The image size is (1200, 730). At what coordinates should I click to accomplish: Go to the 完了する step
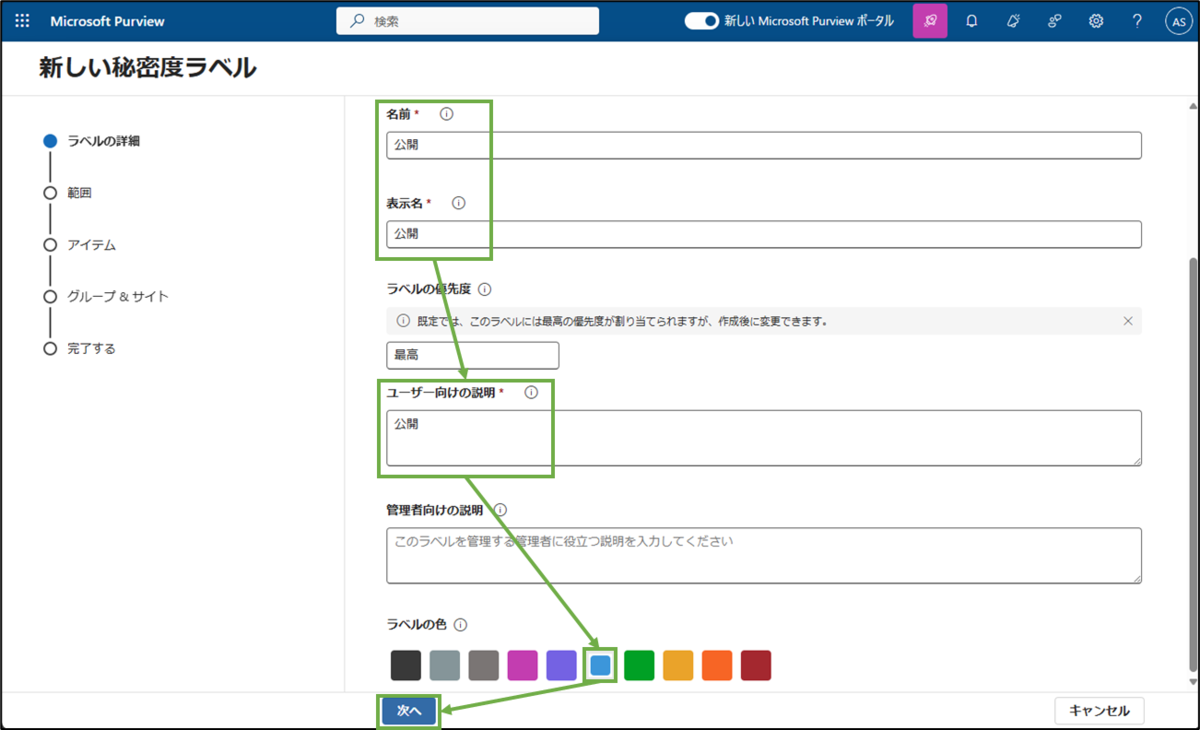point(80,349)
